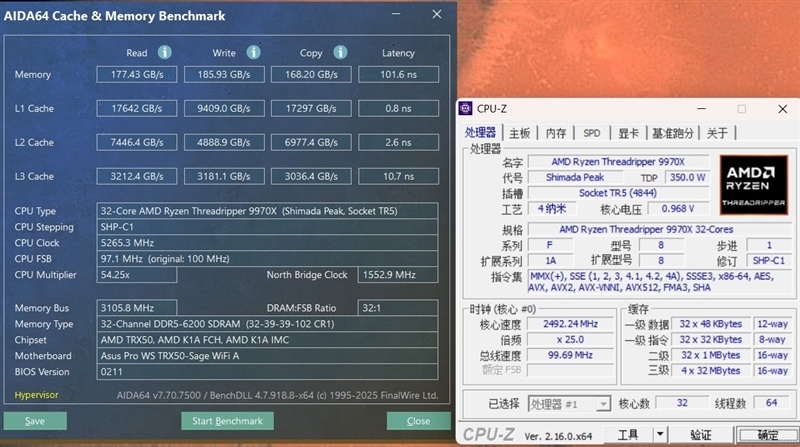Go to the 显卡 (Graphics) tab
Image resolution: width=800 pixels, height=447 pixels.
click(628, 133)
